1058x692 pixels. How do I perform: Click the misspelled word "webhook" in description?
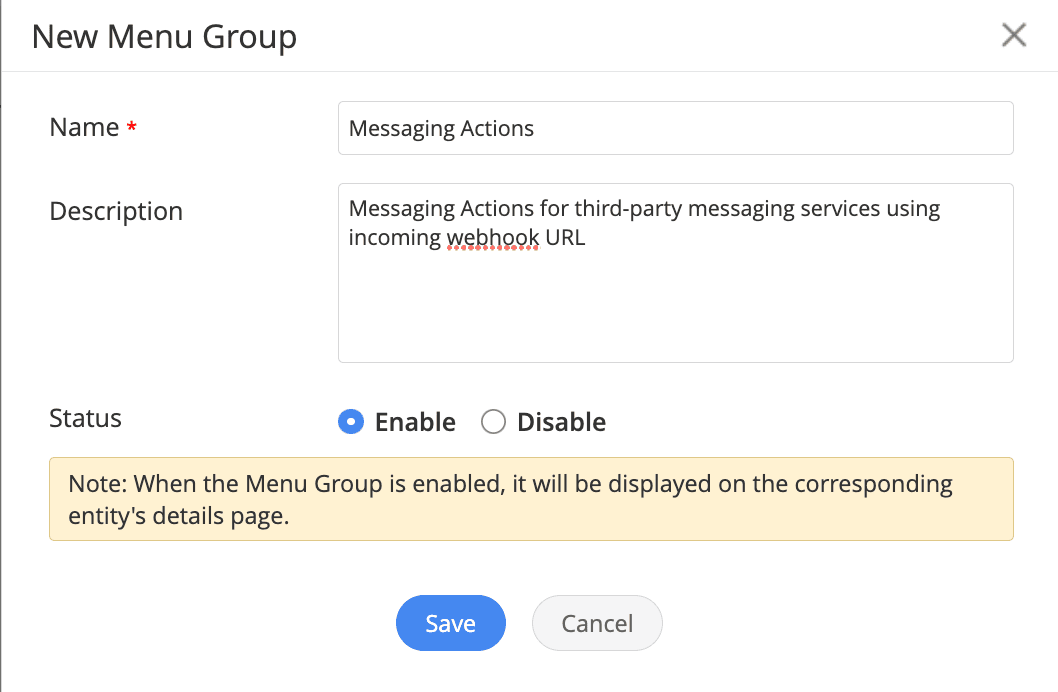(x=492, y=238)
